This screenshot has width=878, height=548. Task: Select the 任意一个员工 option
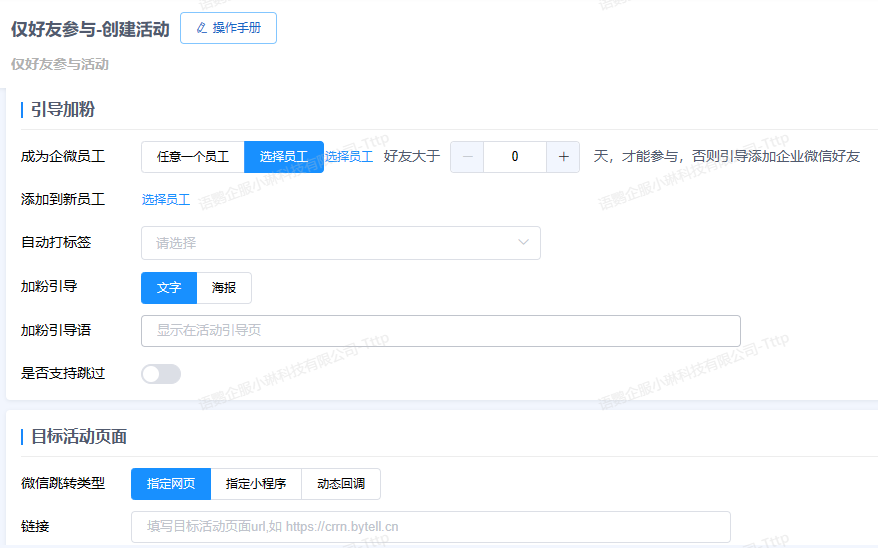point(193,157)
